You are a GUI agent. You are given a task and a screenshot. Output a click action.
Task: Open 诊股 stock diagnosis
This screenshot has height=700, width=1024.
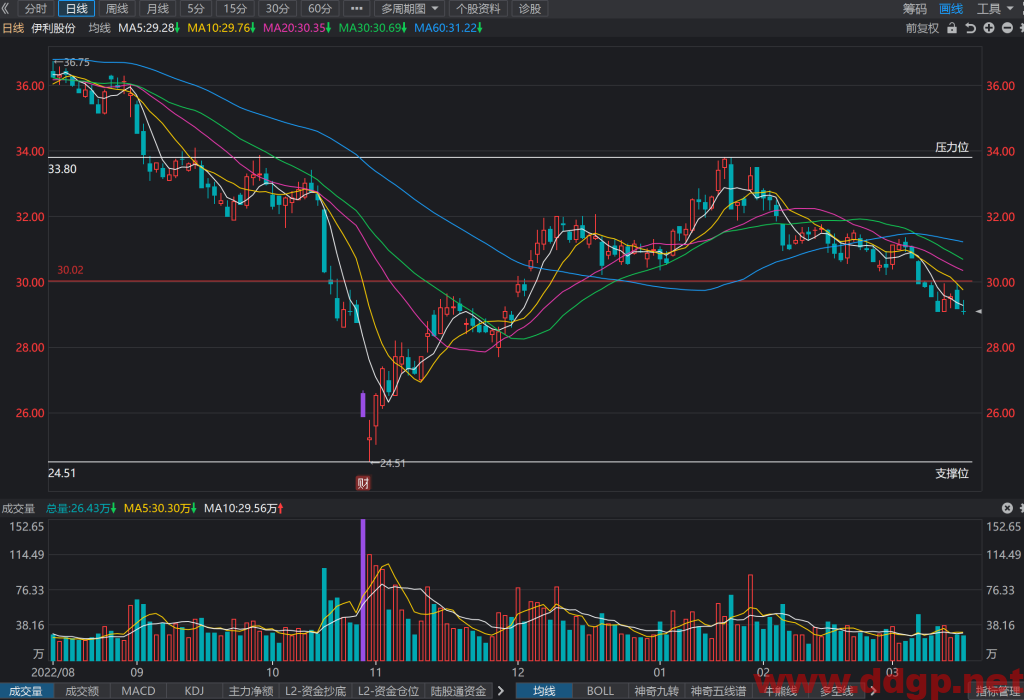530,8
